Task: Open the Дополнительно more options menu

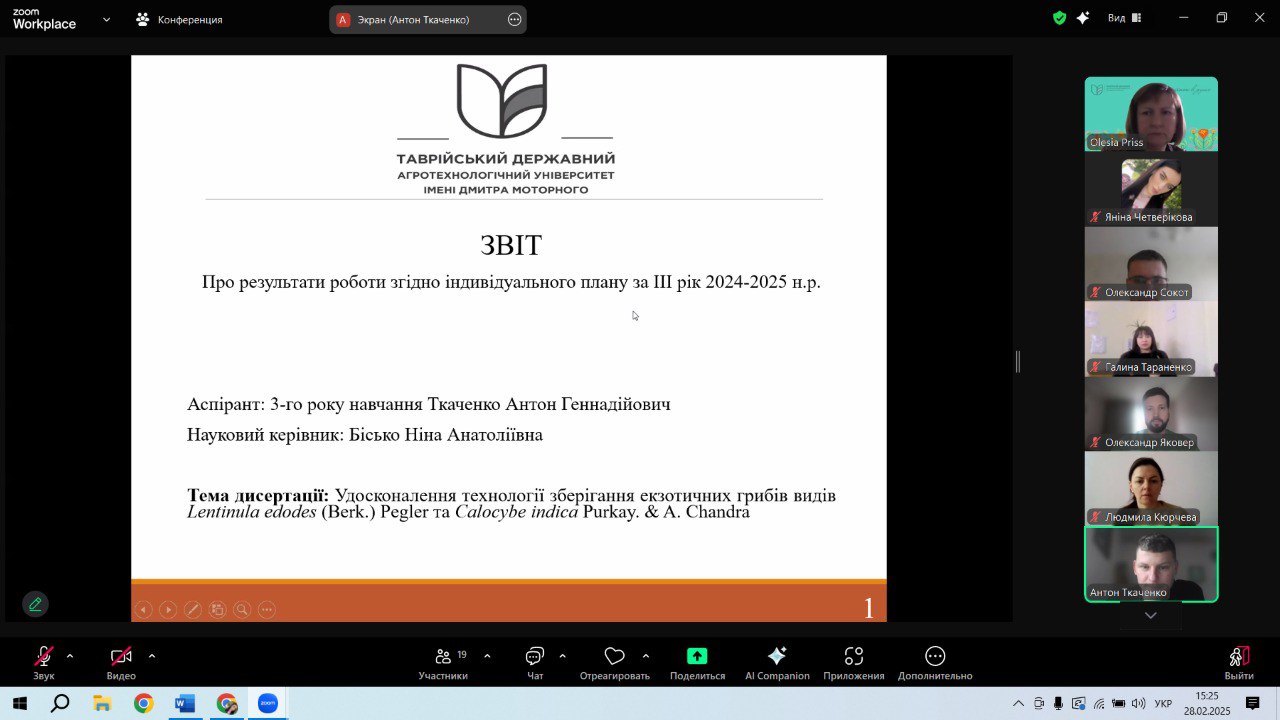Action: (x=935, y=662)
